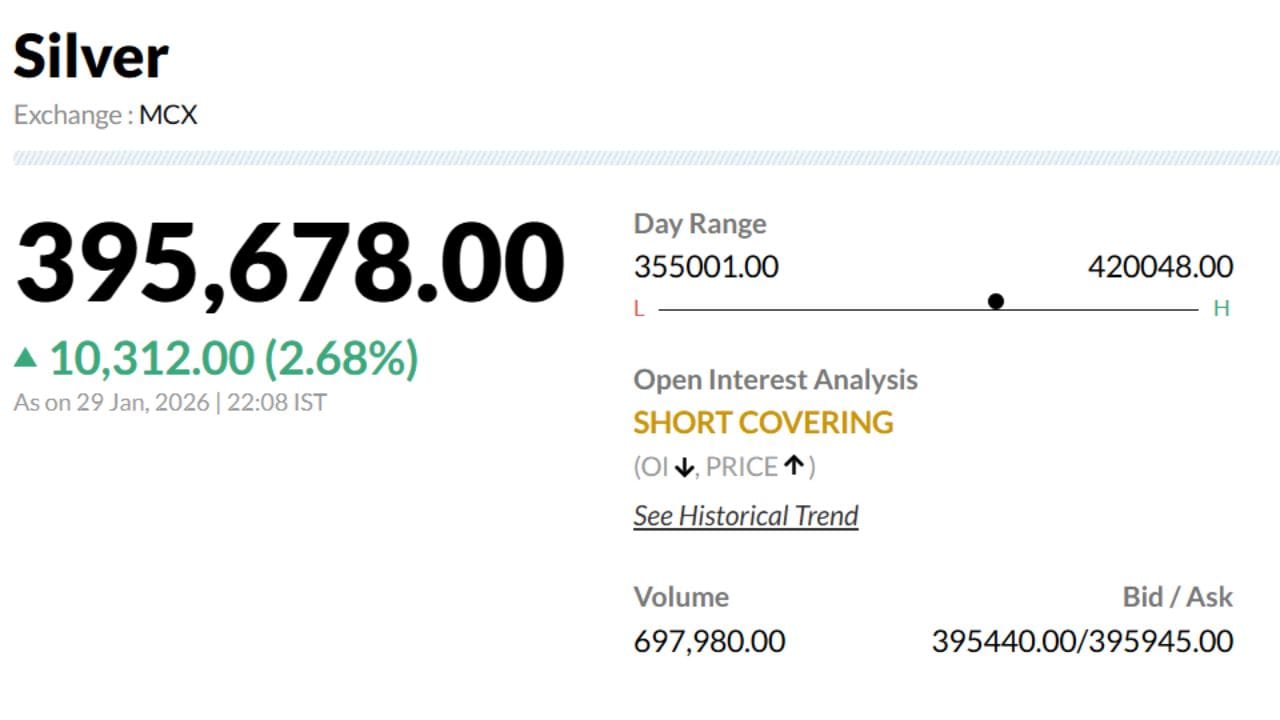The image size is (1280, 720).
Task: Click the 395,678.00 current price
Action: point(290,264)
